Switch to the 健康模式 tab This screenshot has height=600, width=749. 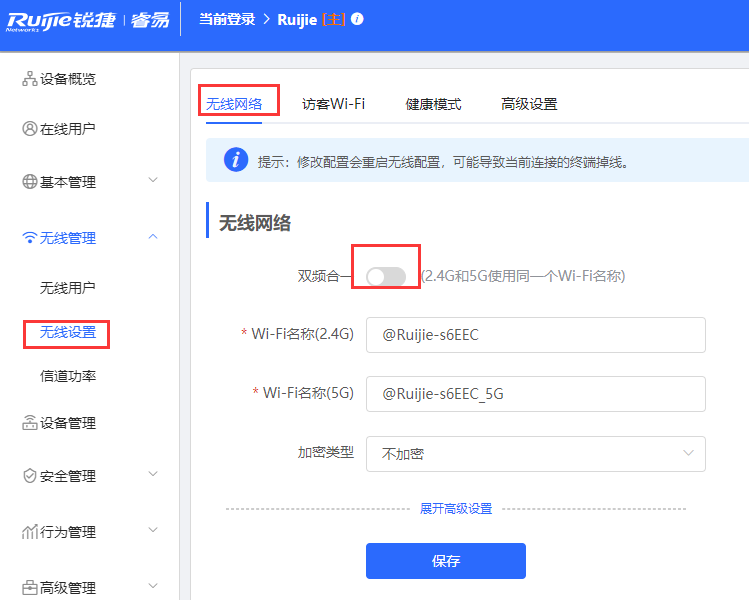(433, 104)
